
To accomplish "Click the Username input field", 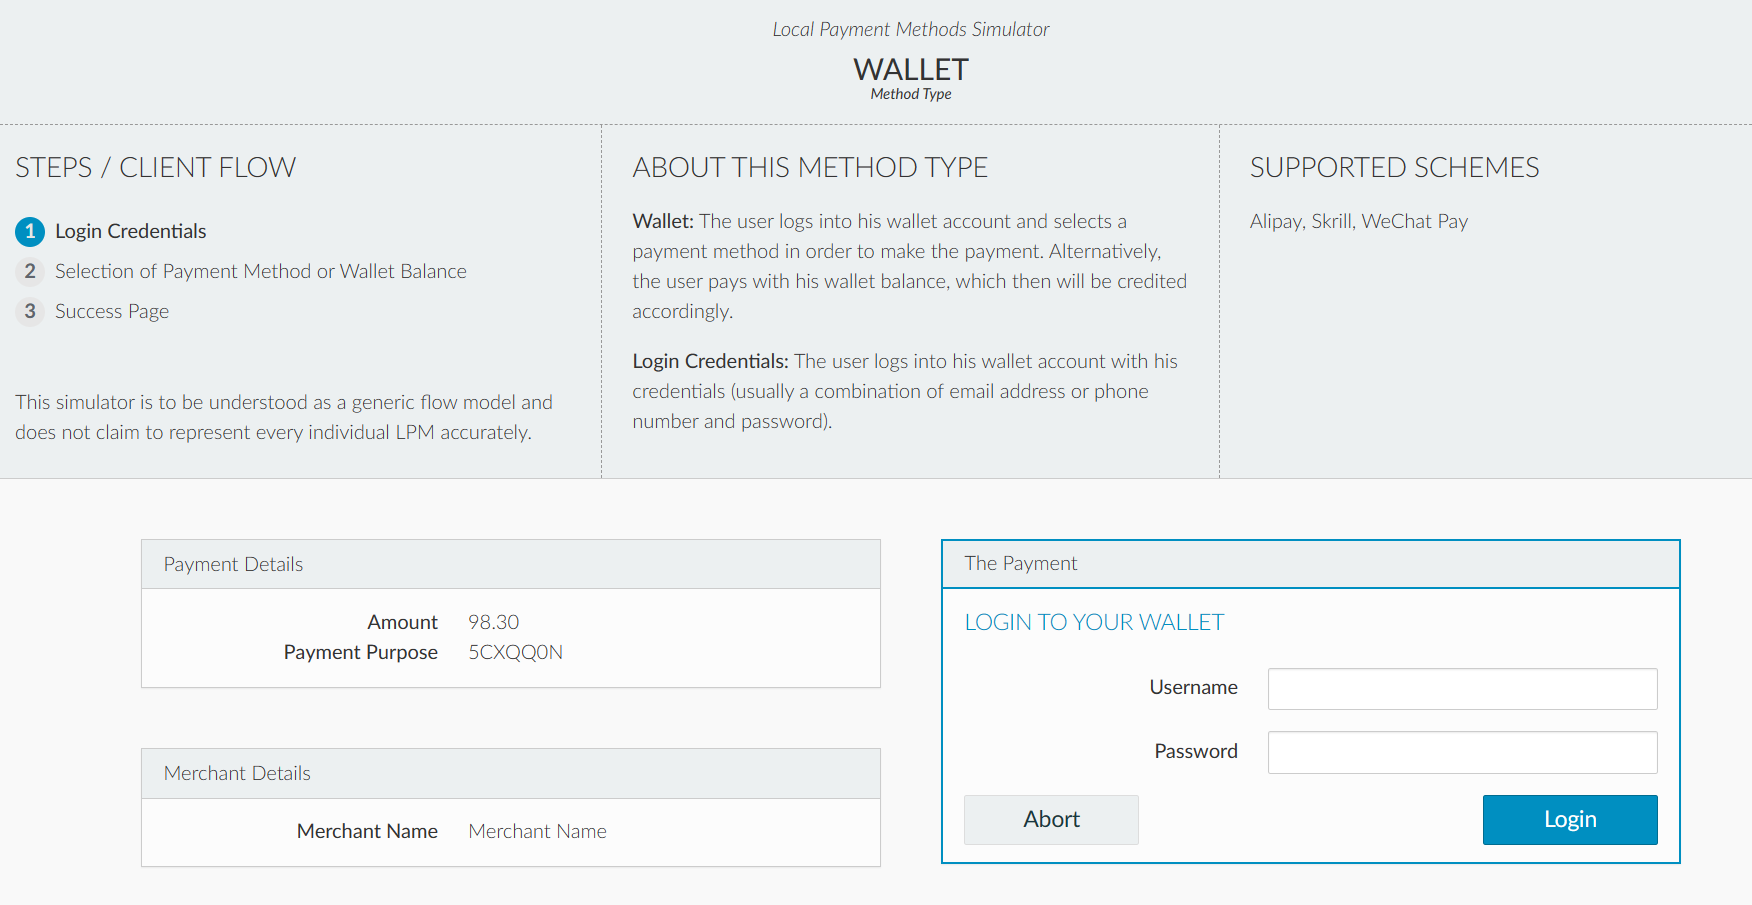I will click(1462, 689).
